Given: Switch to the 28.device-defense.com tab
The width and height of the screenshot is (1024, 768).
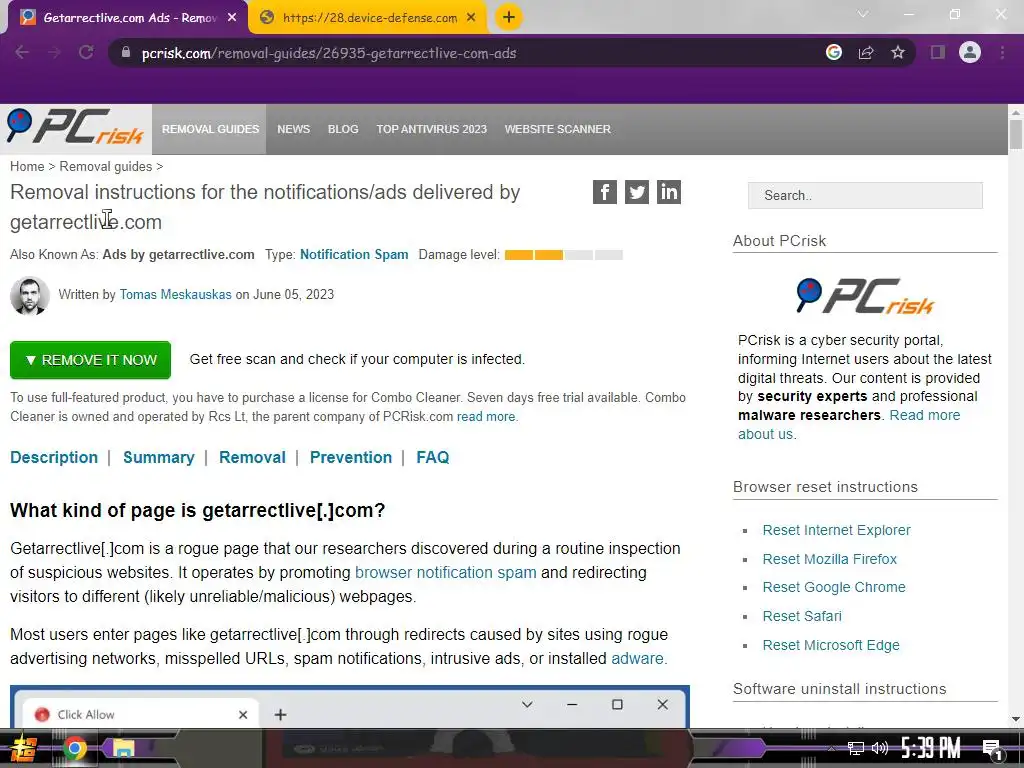Looking at the screenshot, I should coord(369,18).
